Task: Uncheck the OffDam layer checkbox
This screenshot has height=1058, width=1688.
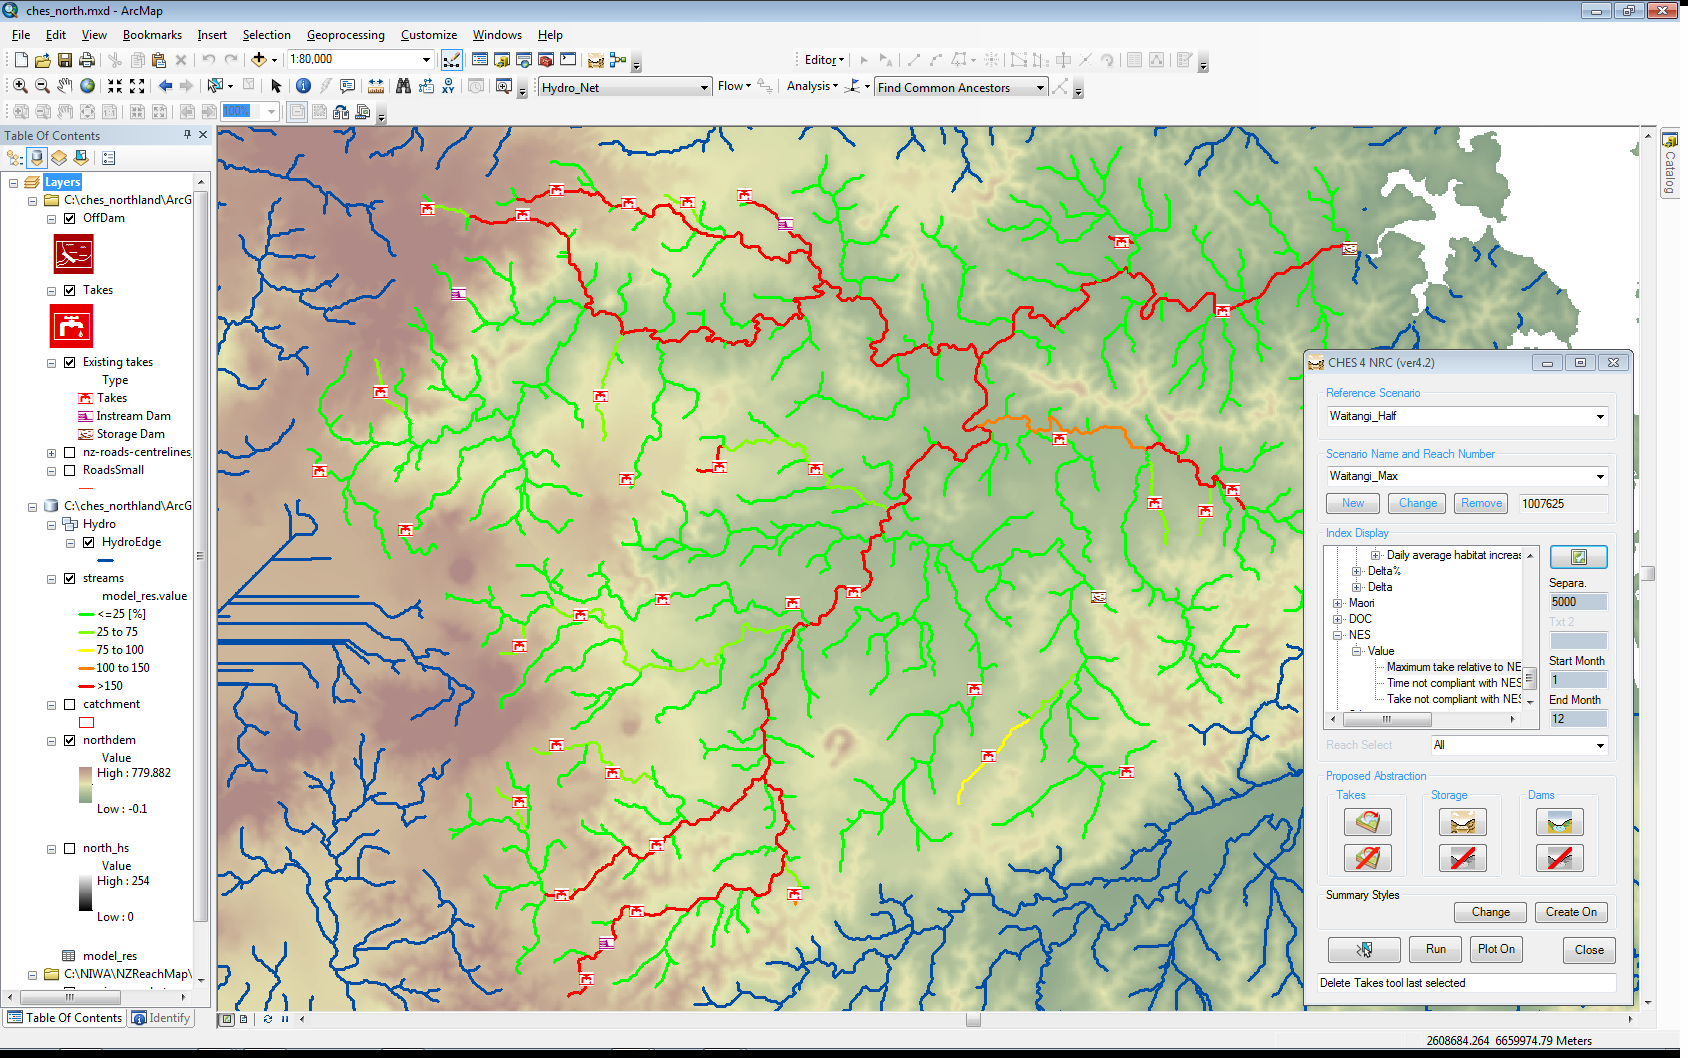Action: (x=70, y=218)
